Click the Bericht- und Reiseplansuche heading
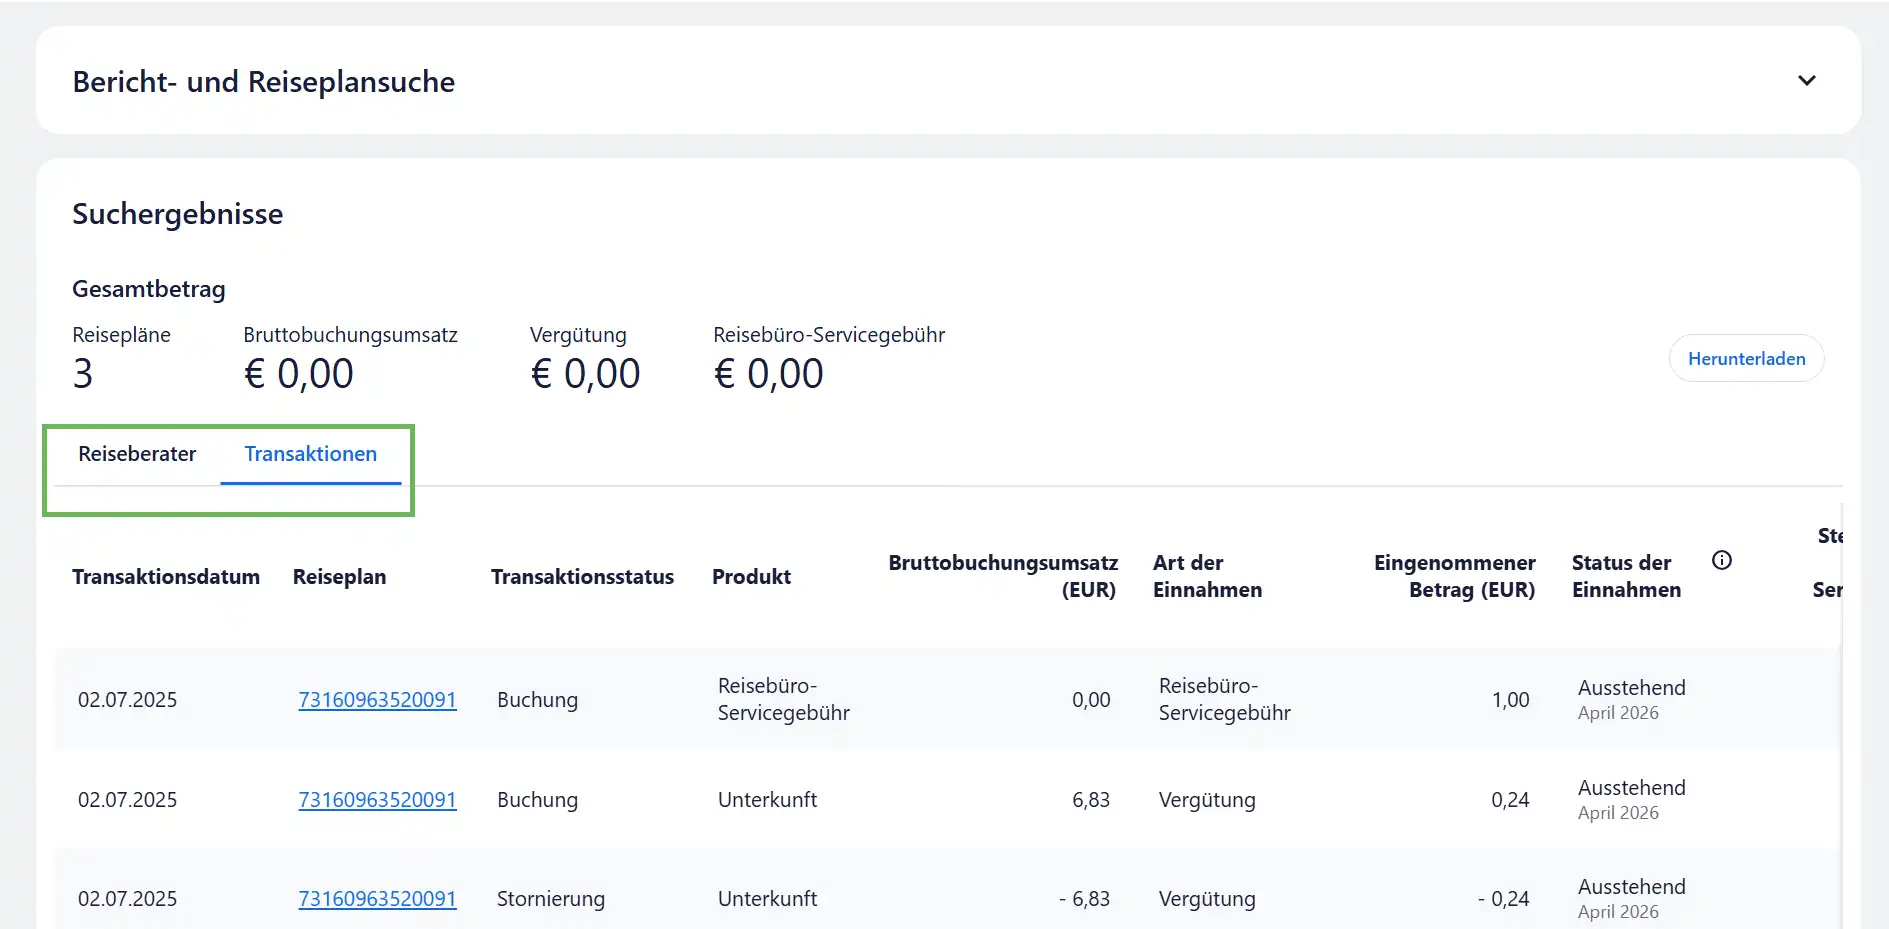 click(x=264, y=82)
